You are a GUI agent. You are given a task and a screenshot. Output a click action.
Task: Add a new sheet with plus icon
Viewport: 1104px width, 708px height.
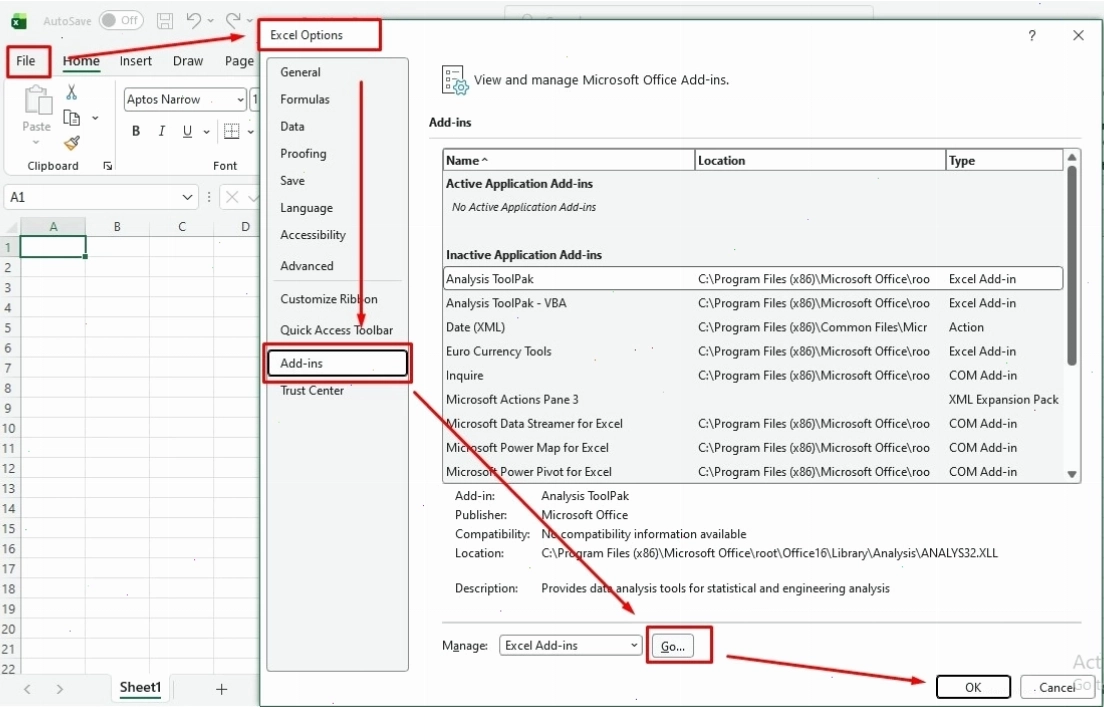pos(221,689)
